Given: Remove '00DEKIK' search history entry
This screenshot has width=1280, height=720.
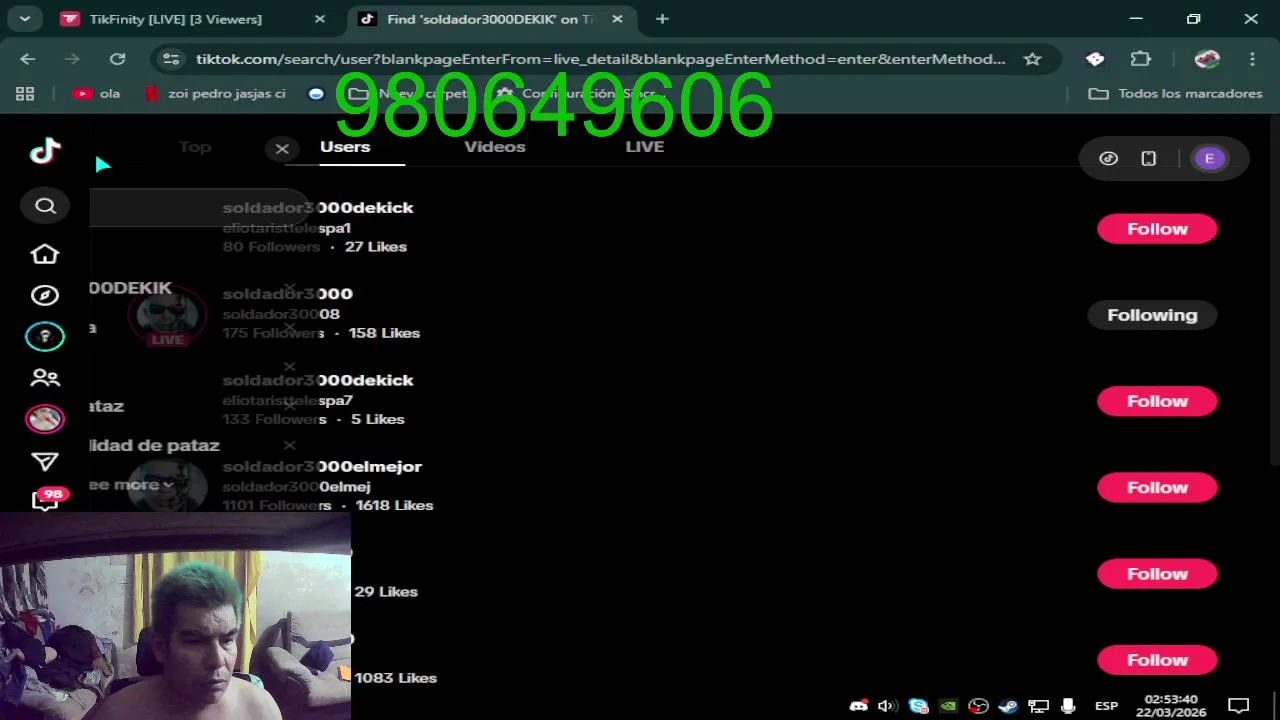Looking at the screenshot, I should (x=289, y=288).
